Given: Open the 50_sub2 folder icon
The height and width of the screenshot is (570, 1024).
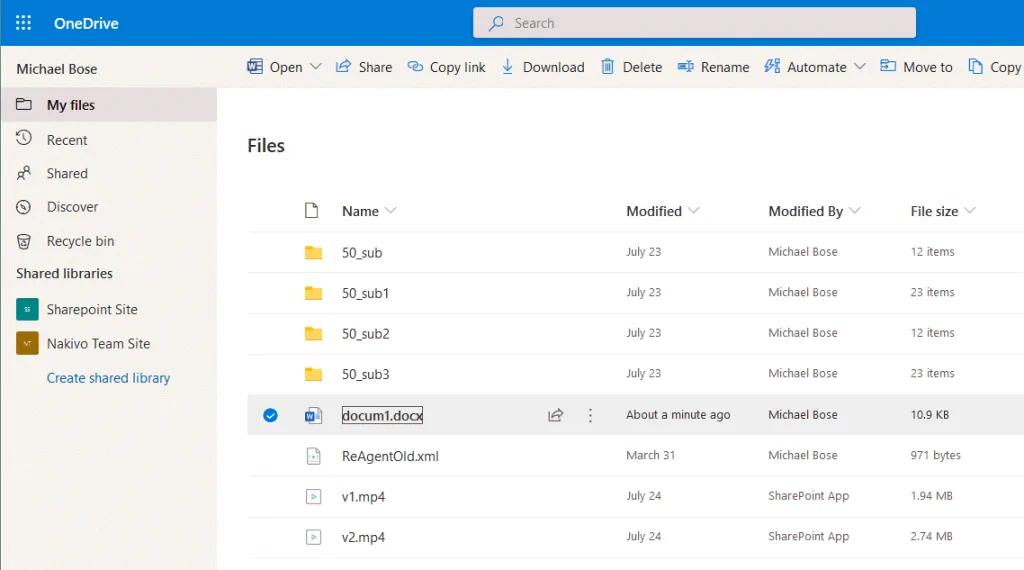Looking at the screenshot, I should (313, 333).
